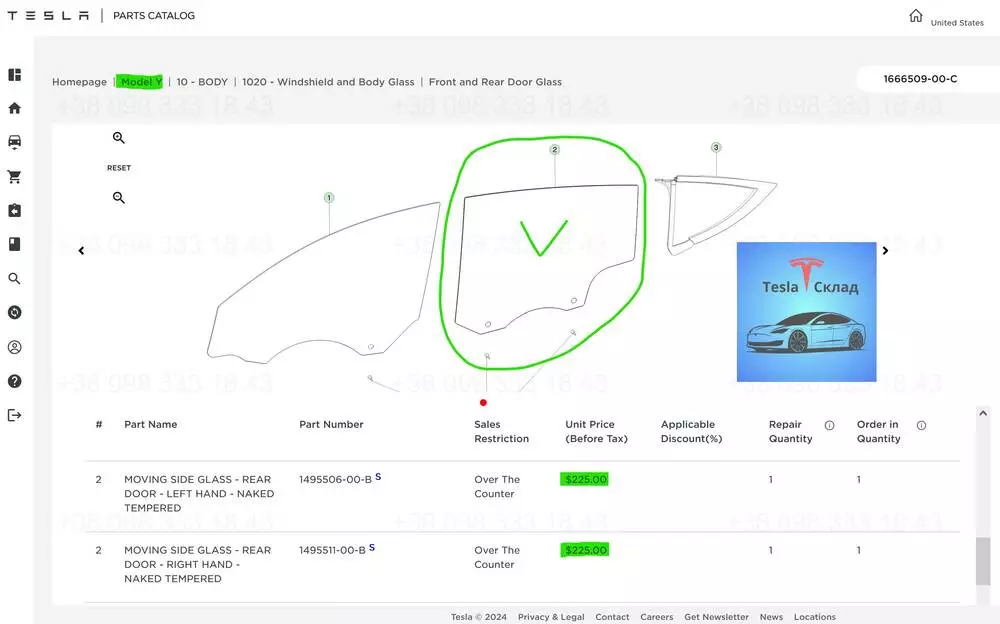Screen dimensions: 1000x624
Task: Click RESET diagram zoom button
Action: coord(119,168)
